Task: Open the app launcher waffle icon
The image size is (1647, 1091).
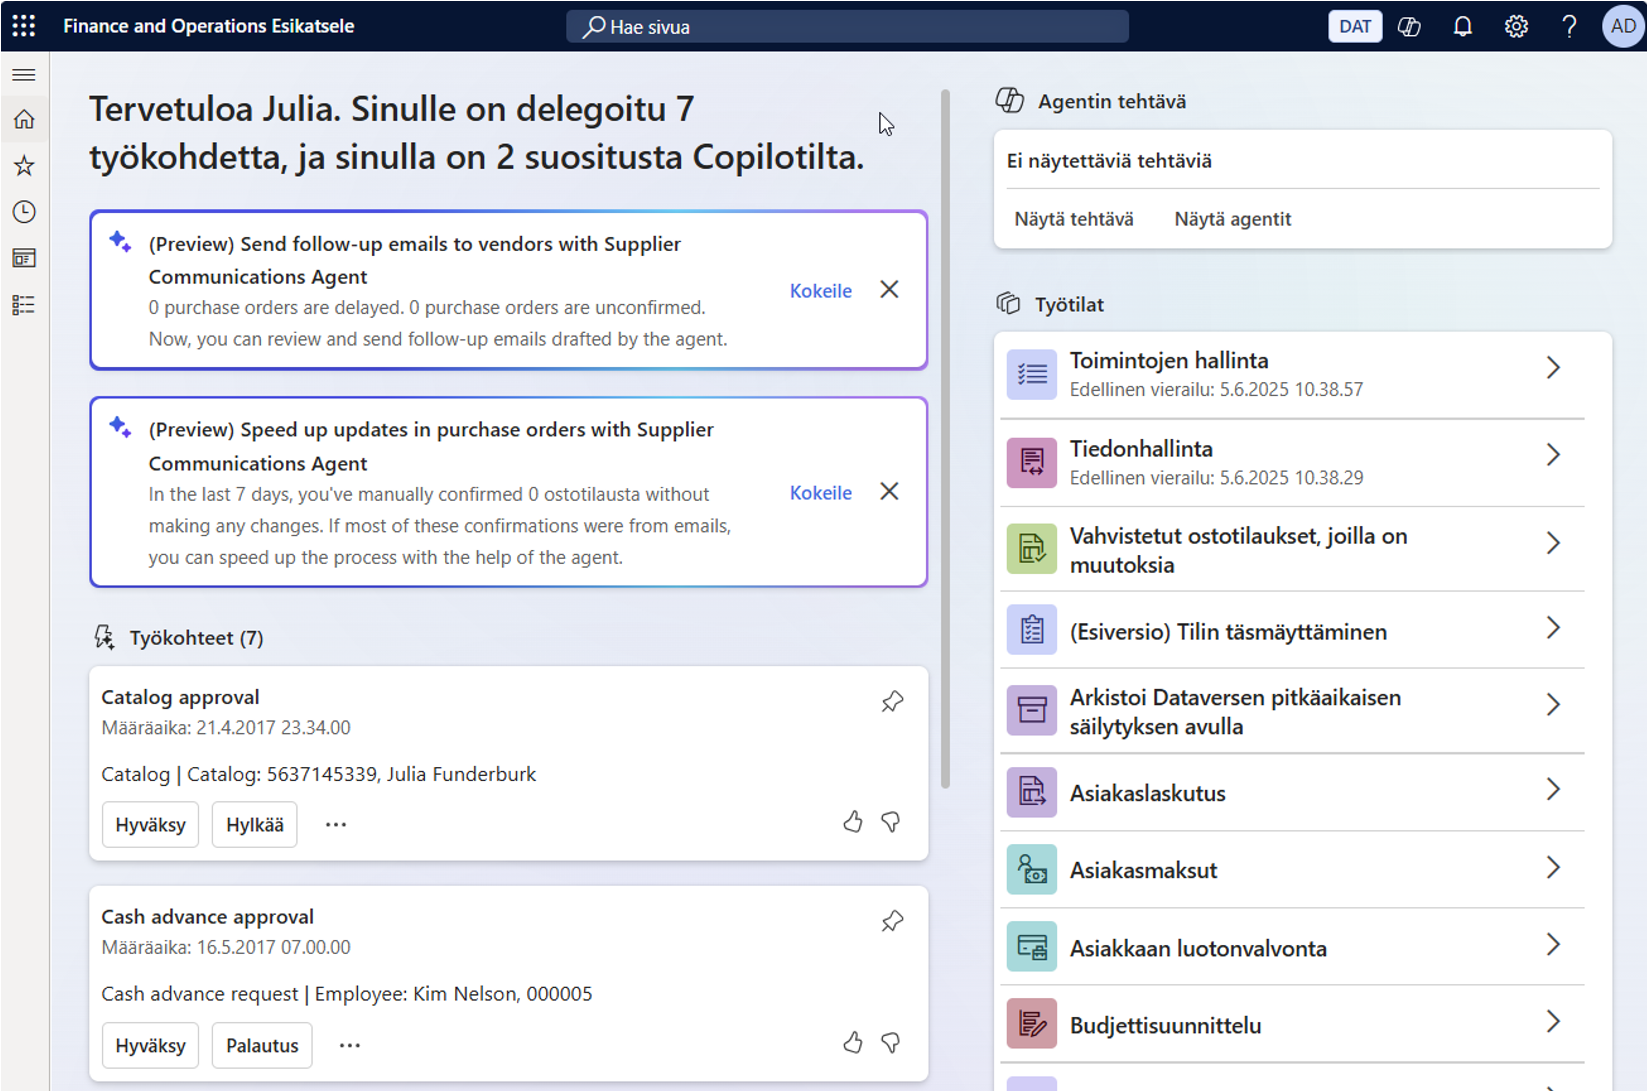Action: (x=24, y=26)
